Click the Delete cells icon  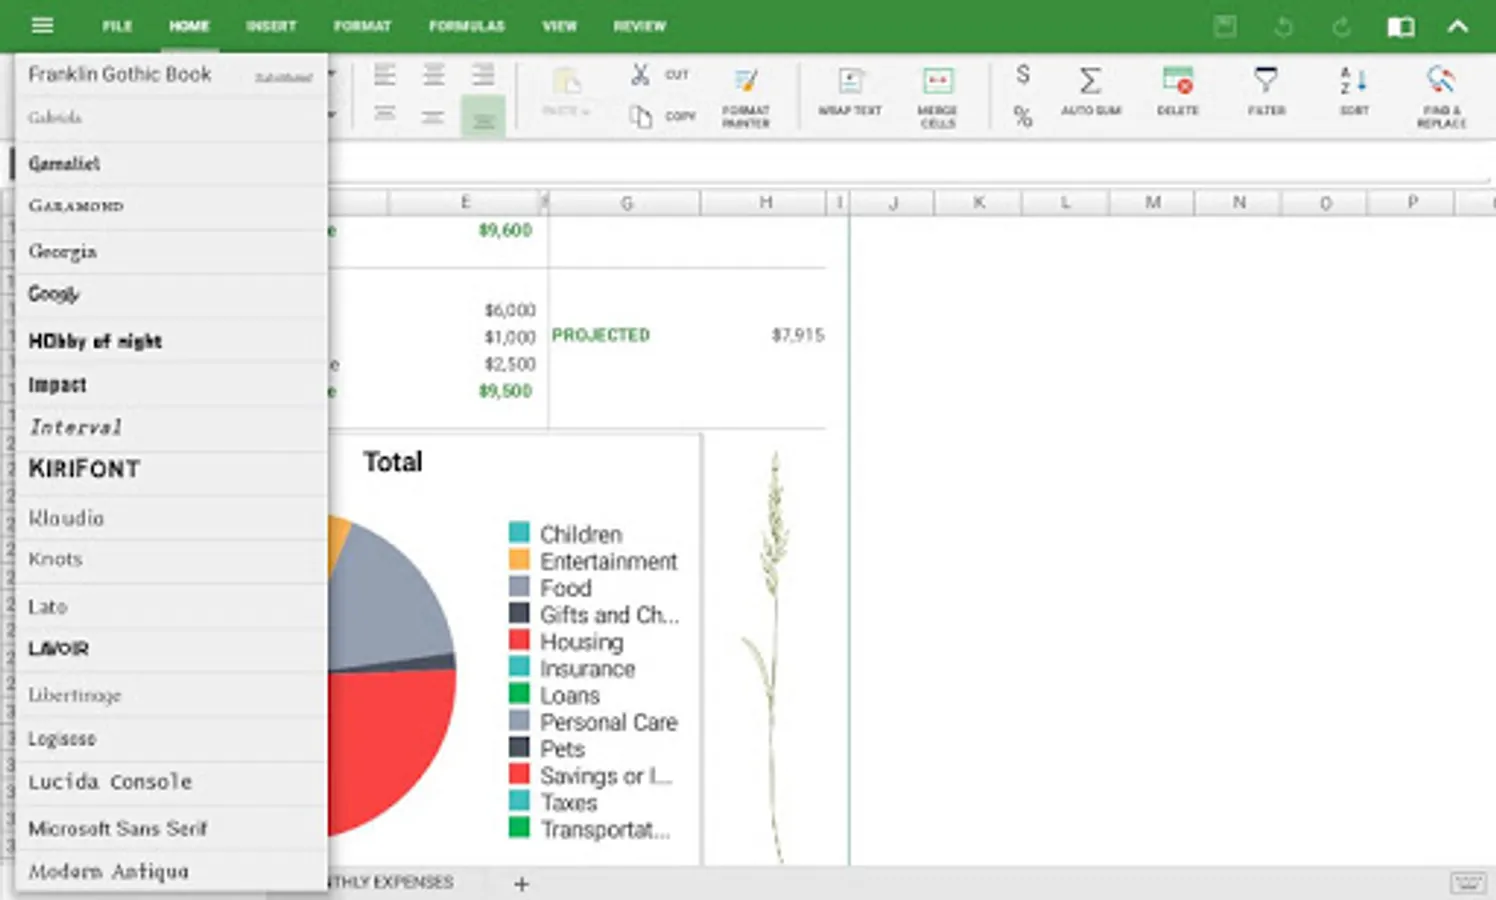pyautogui.click(x=1178, y=92)
